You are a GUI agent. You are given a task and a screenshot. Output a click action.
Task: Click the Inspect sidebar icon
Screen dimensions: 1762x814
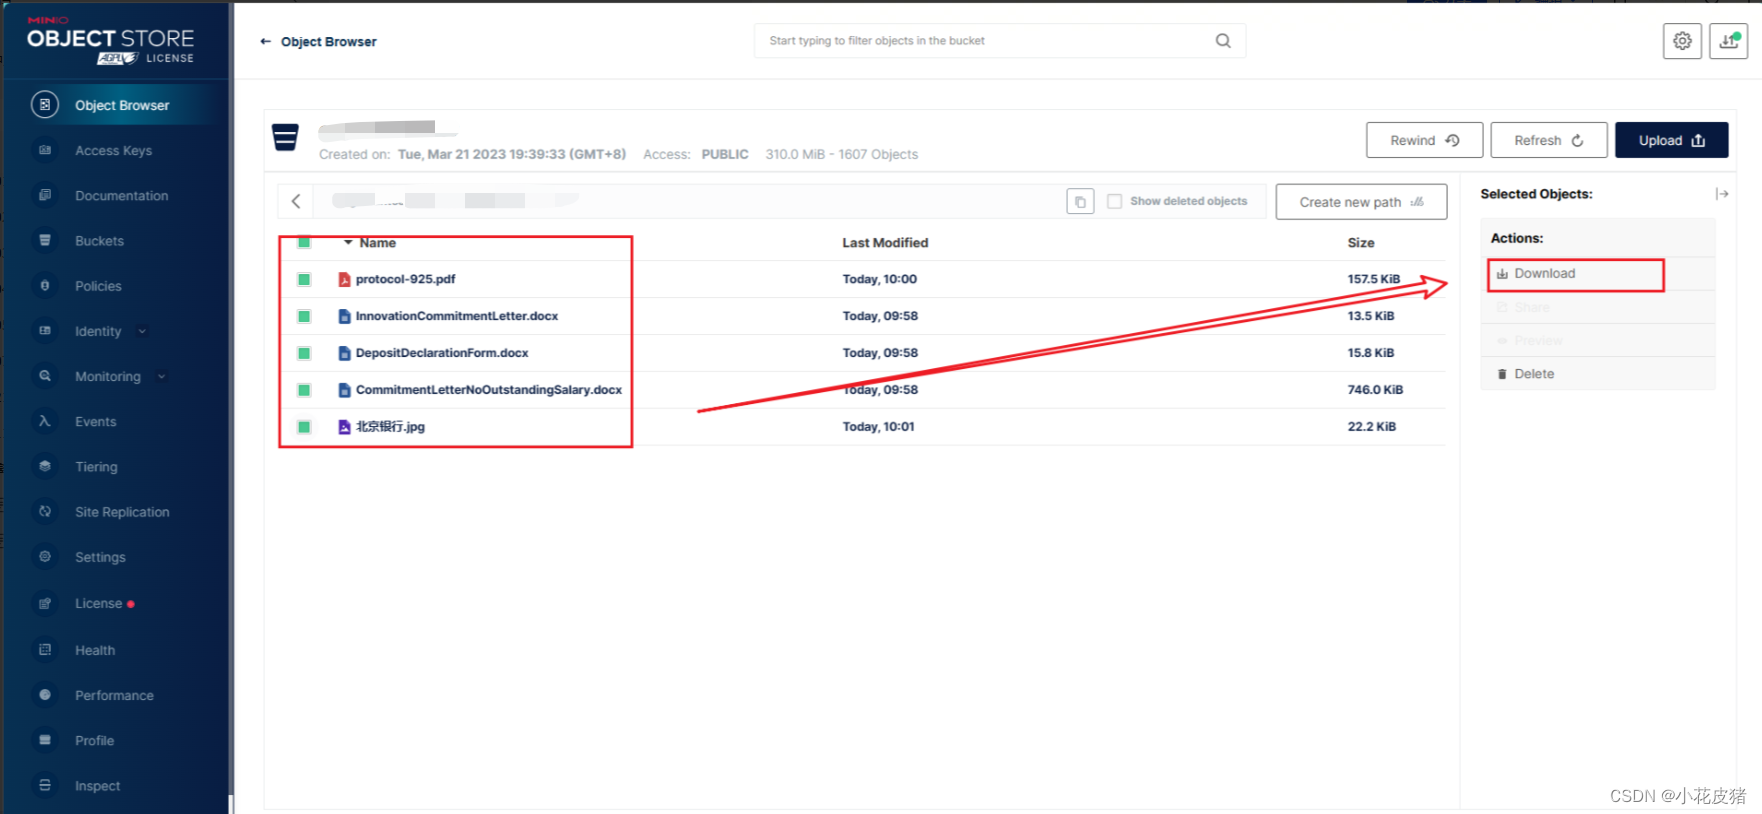[45, 785]
